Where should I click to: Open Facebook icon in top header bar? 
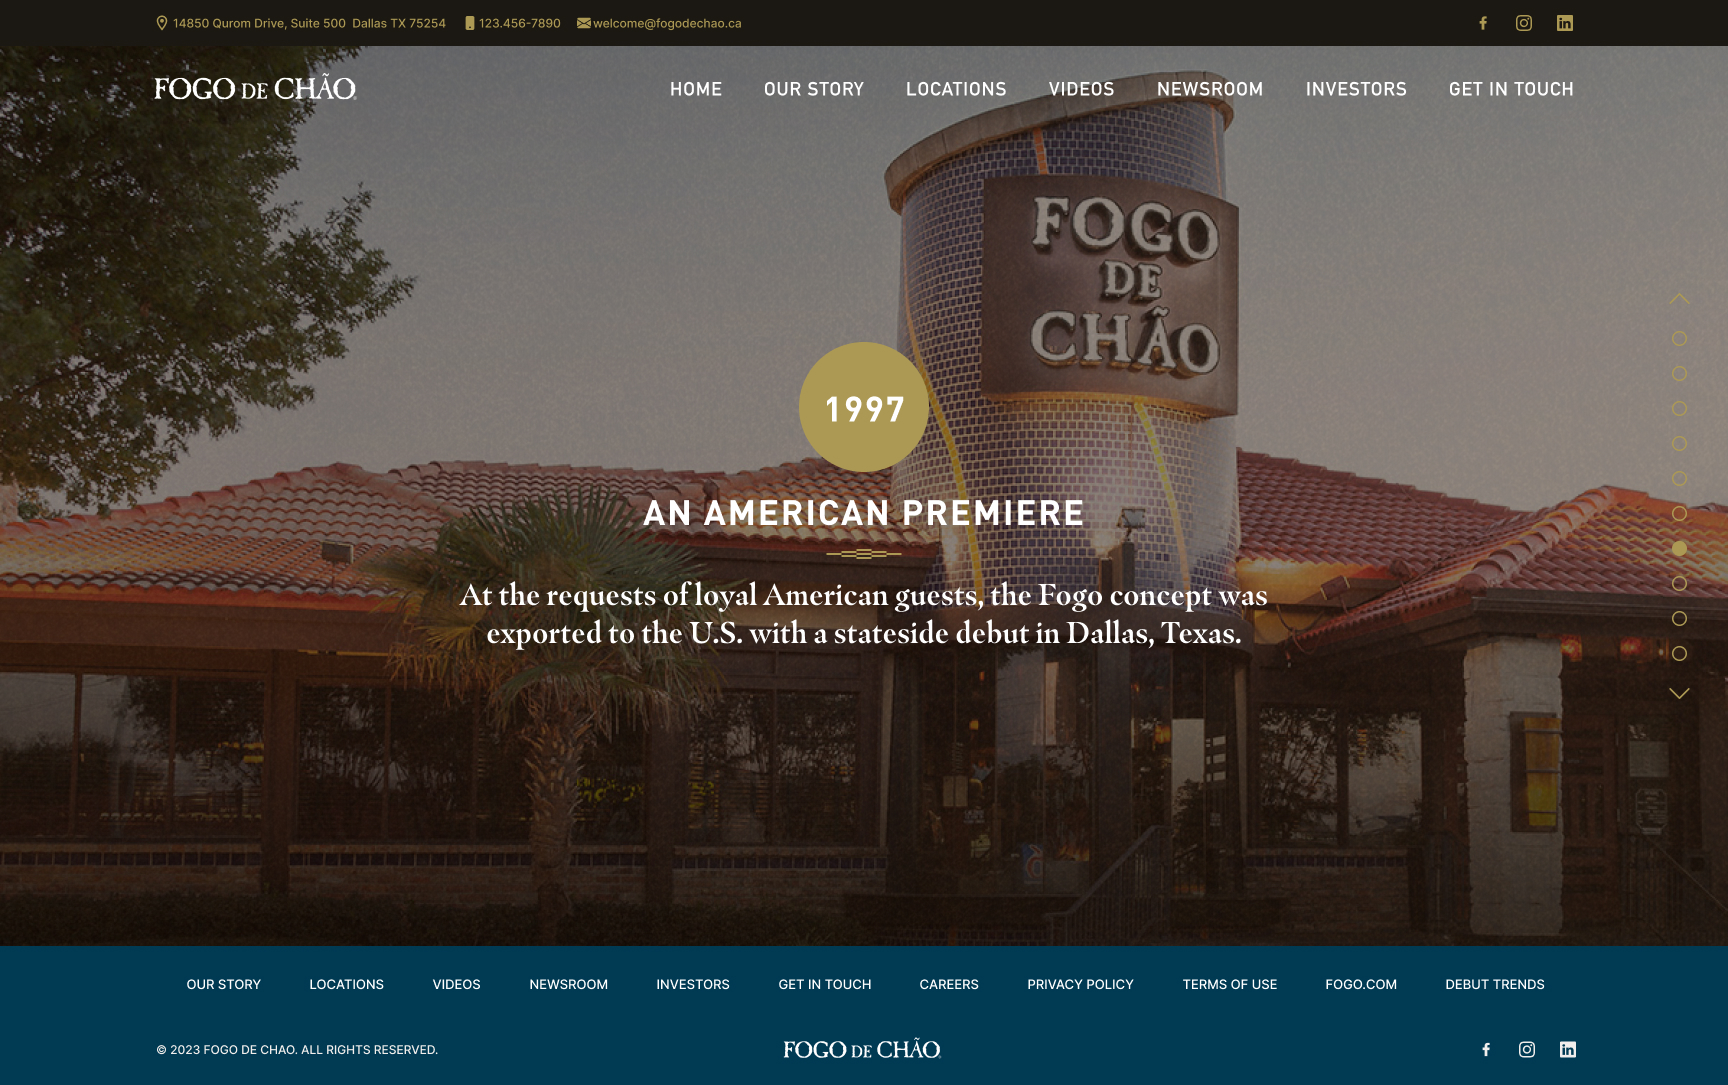[1483, 23]
